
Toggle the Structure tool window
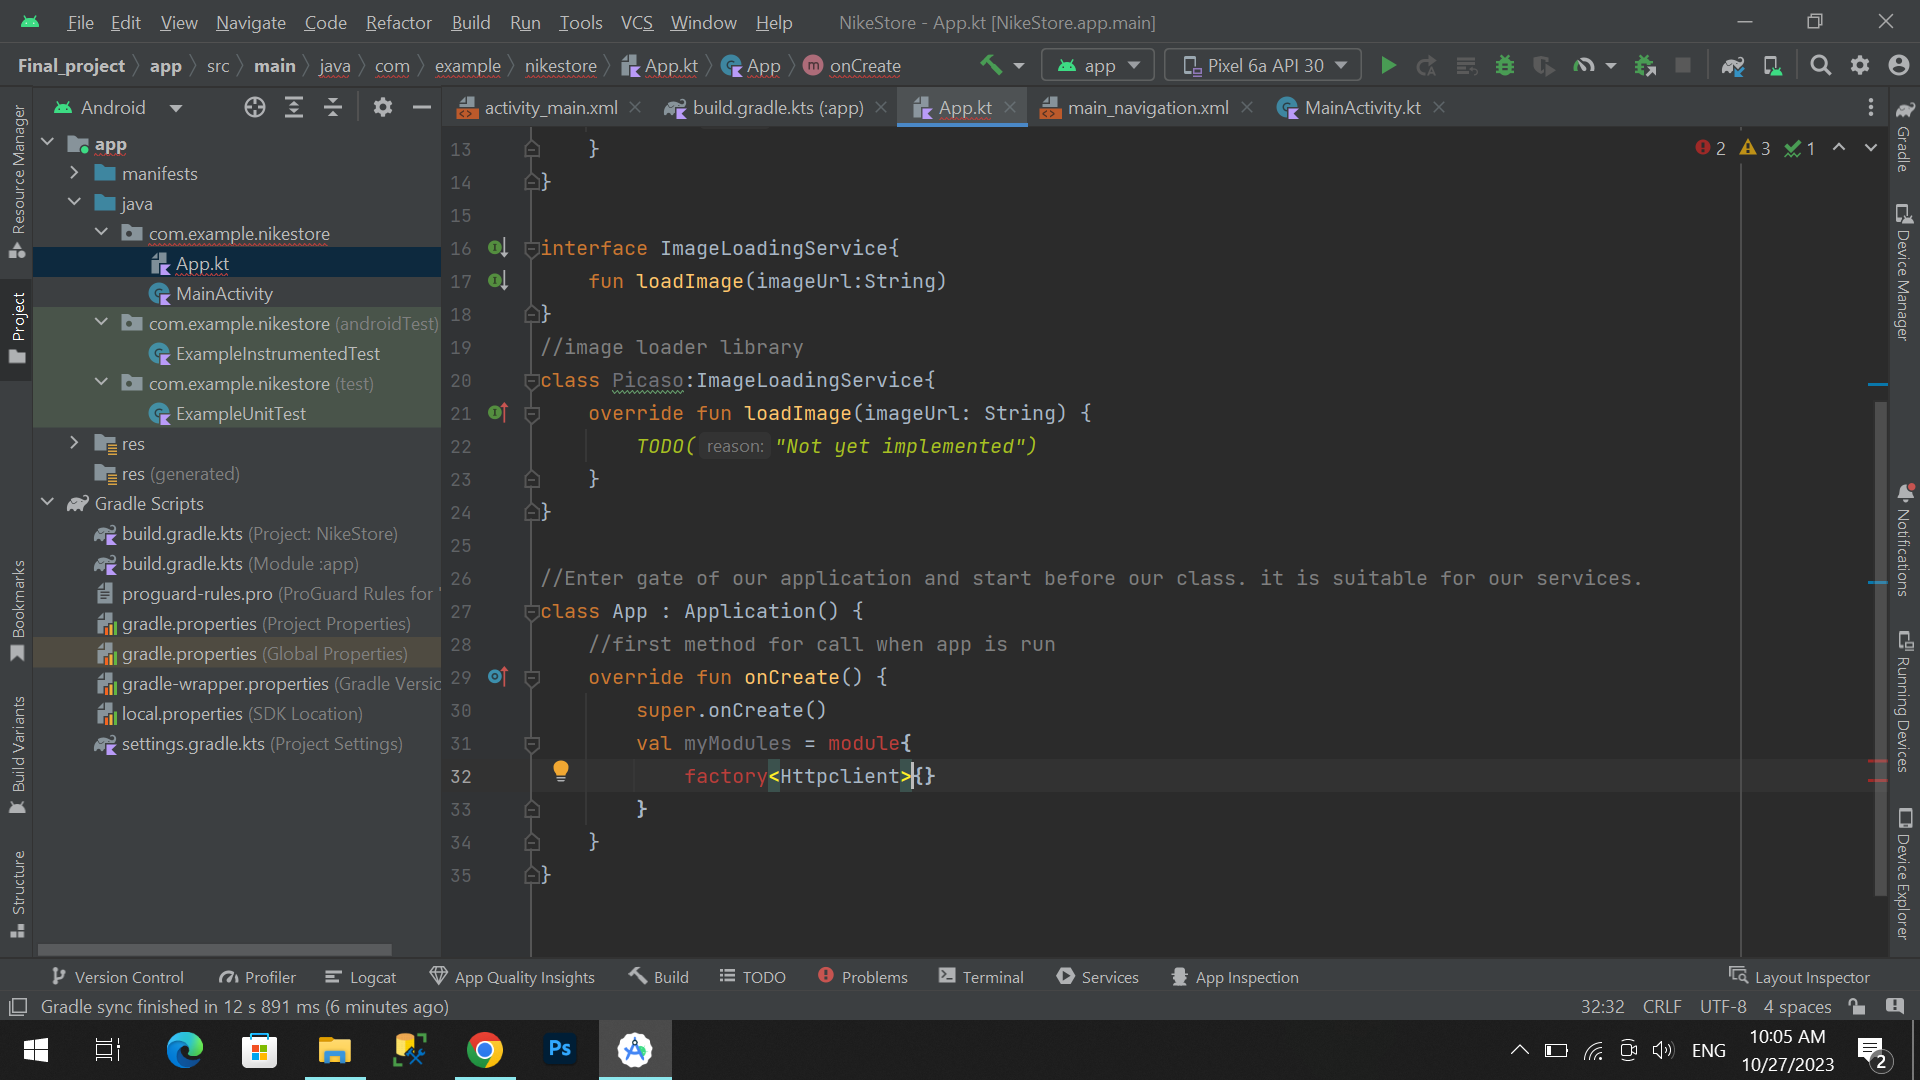(17, 893)
